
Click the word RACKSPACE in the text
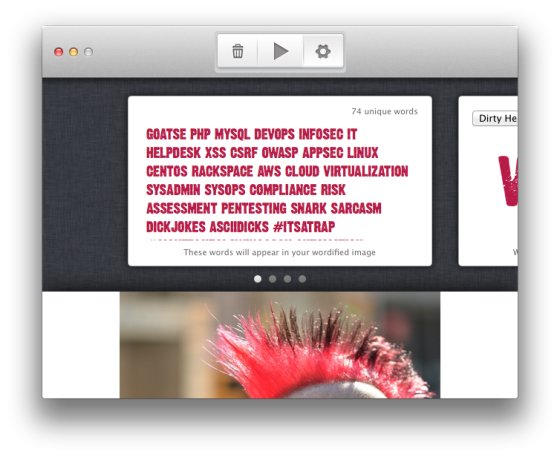tap(222, 171)
